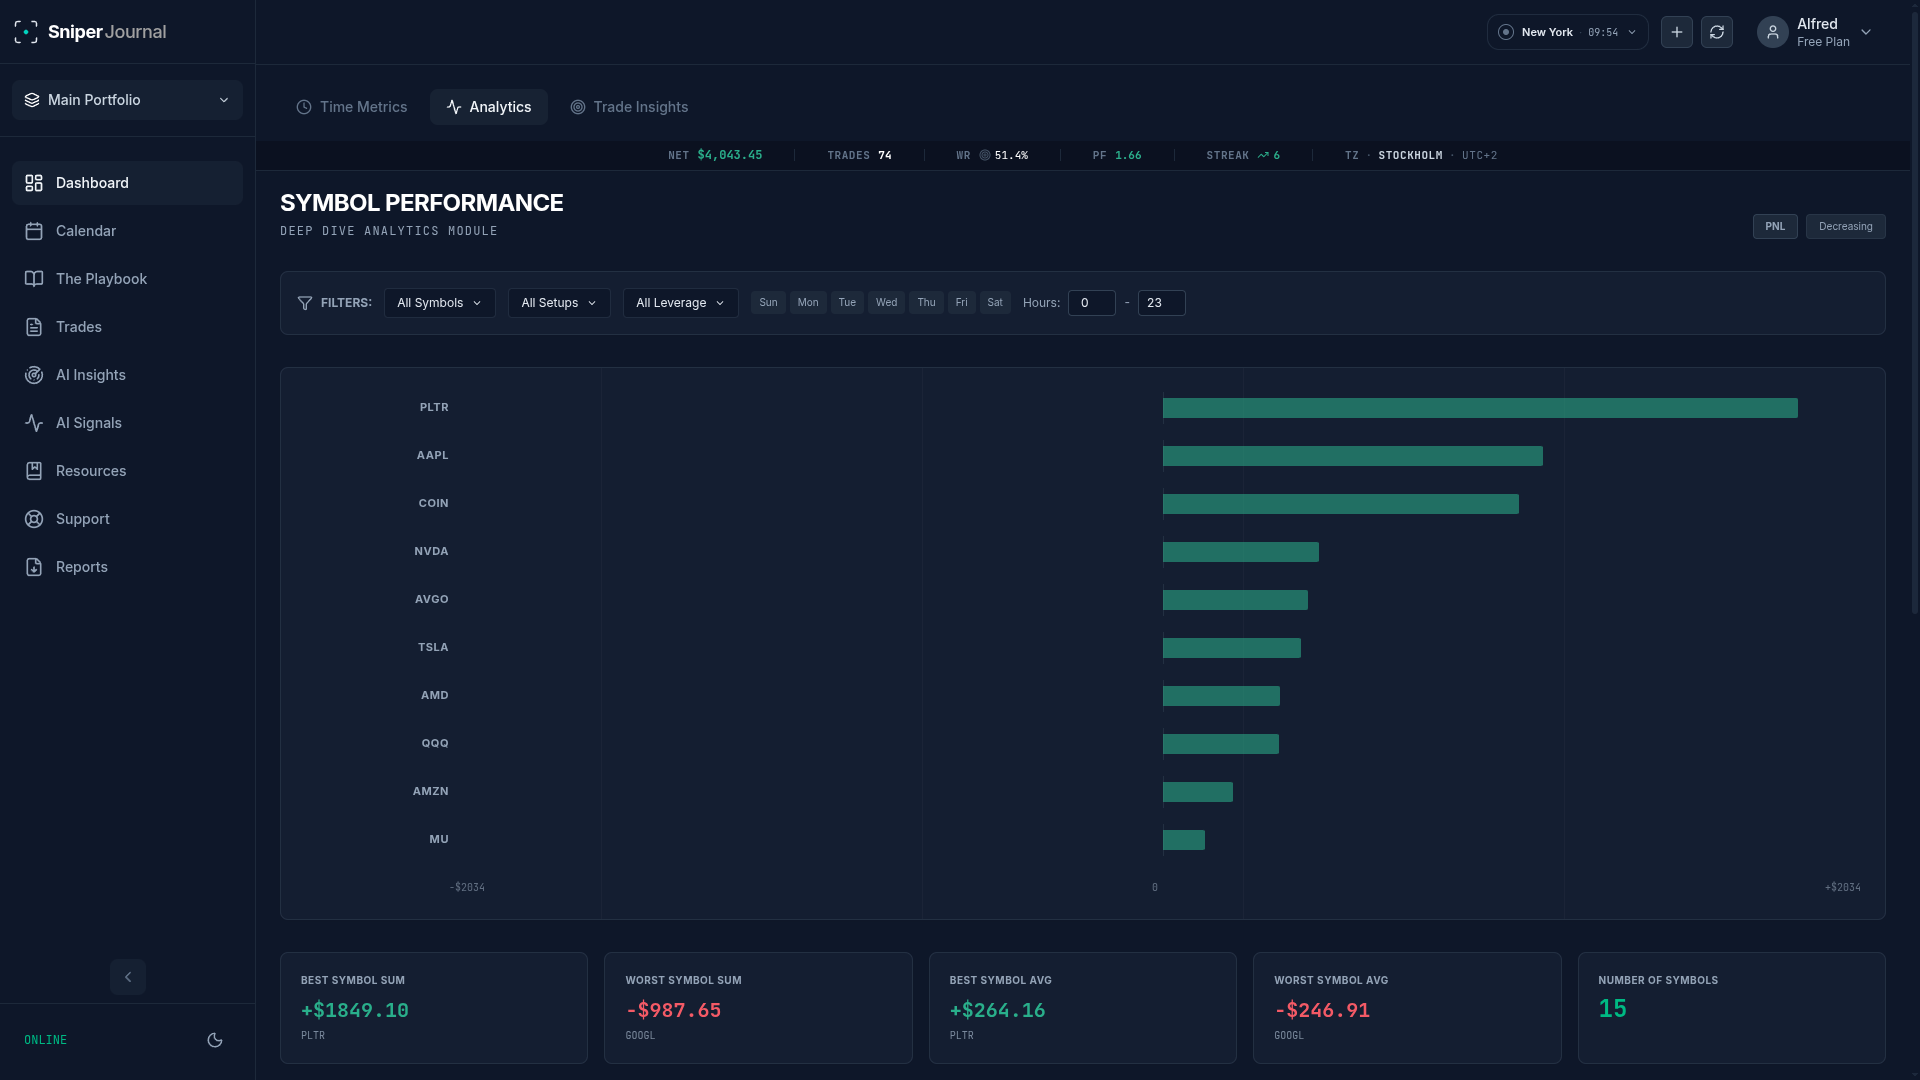Viewport: 1920px width, 1080px height.
Task: Click the New York session indicator dot
Action: pos(1506,32)
